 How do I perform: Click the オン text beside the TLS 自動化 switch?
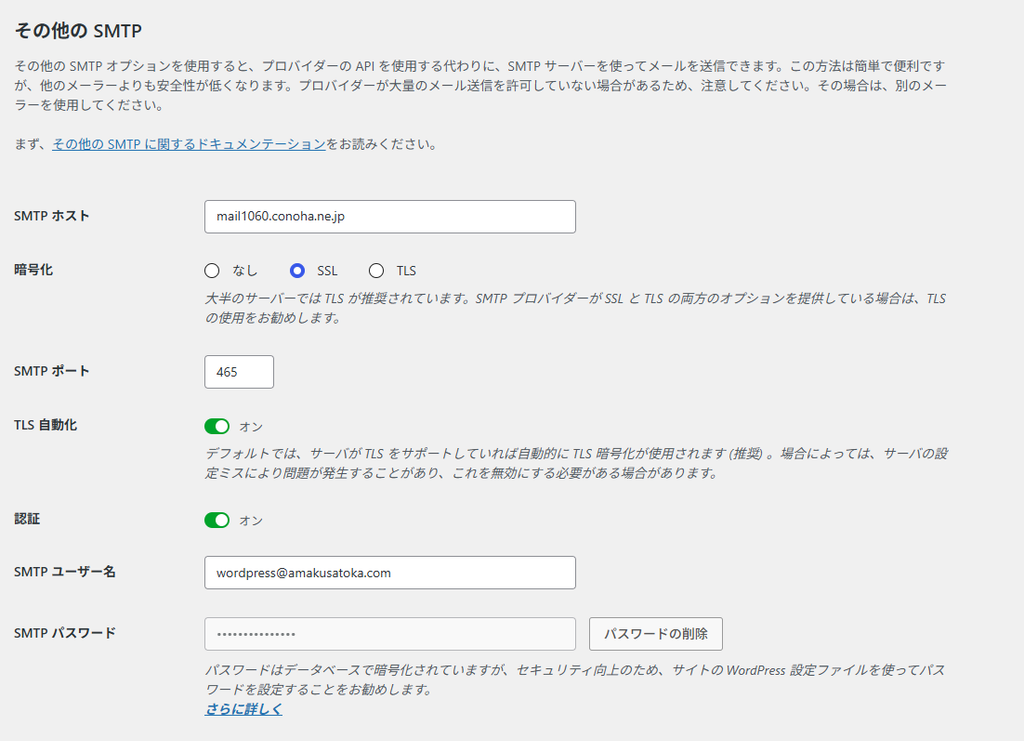point(251,427)
